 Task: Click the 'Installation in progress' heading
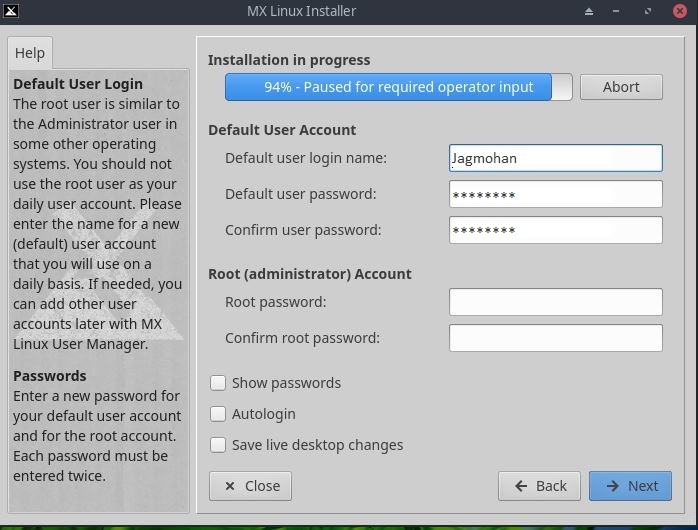(x=289, y=60)
